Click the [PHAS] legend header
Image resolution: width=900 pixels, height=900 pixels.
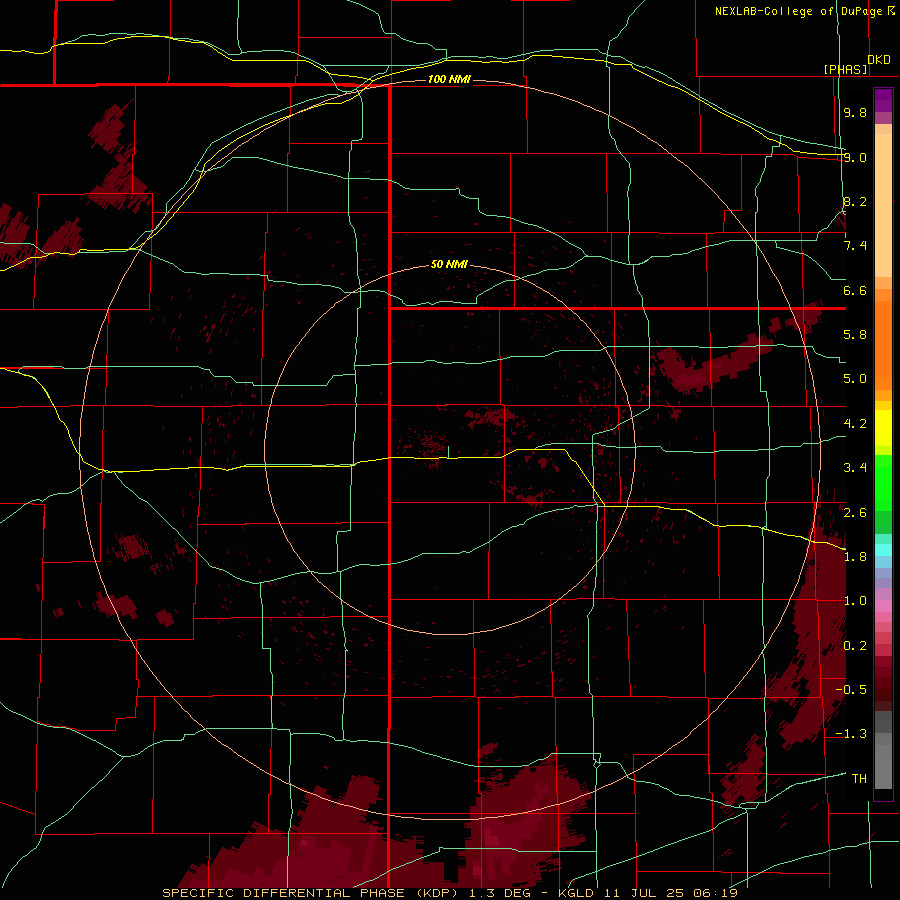click(x=845, y=69)
